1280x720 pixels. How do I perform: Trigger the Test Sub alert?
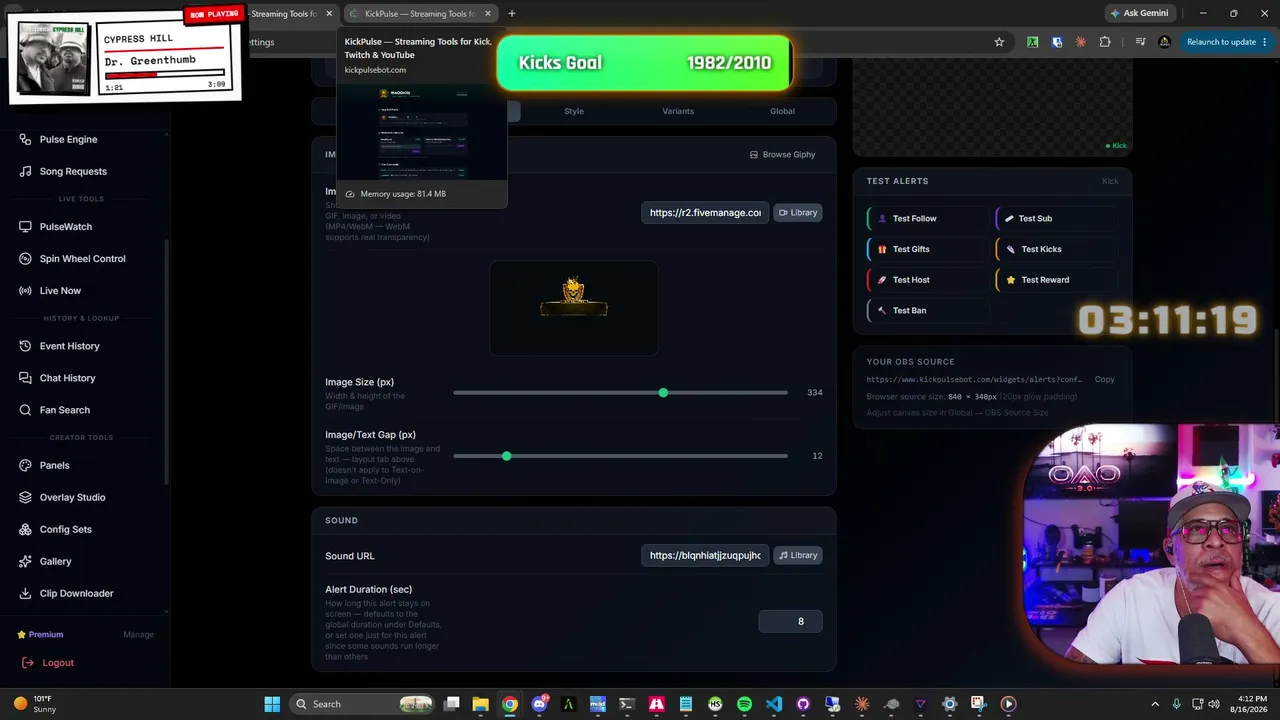tap(1056, 219)
